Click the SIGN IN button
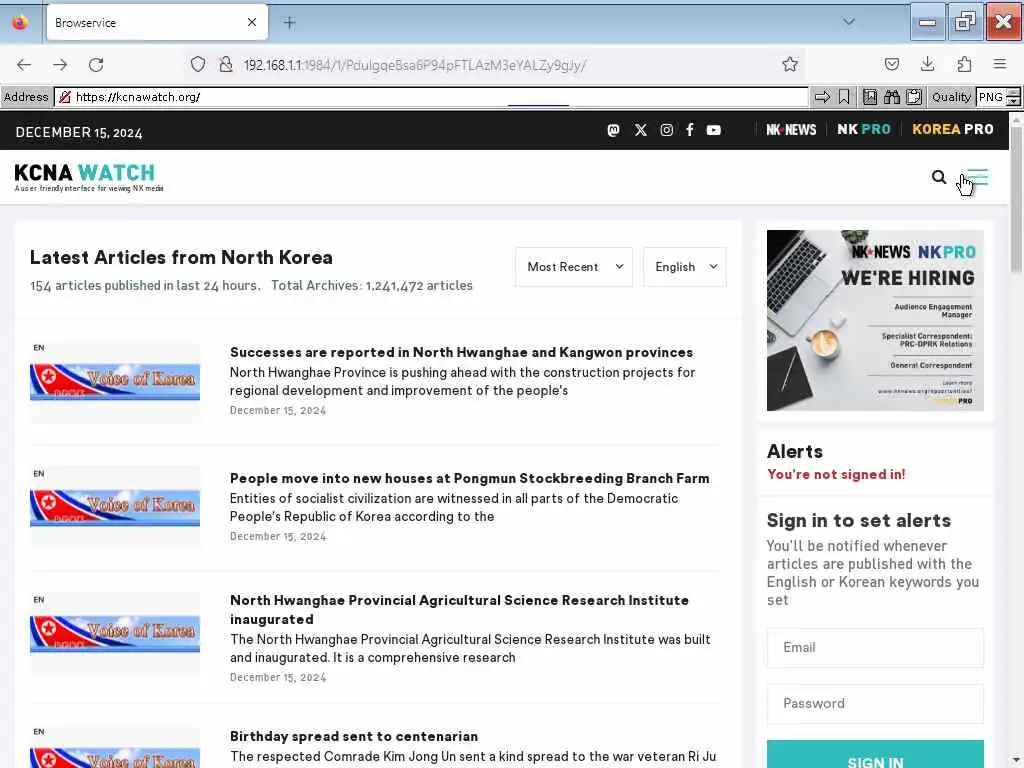This screenshot has height=768, width=1024. (x=875, y=755)
